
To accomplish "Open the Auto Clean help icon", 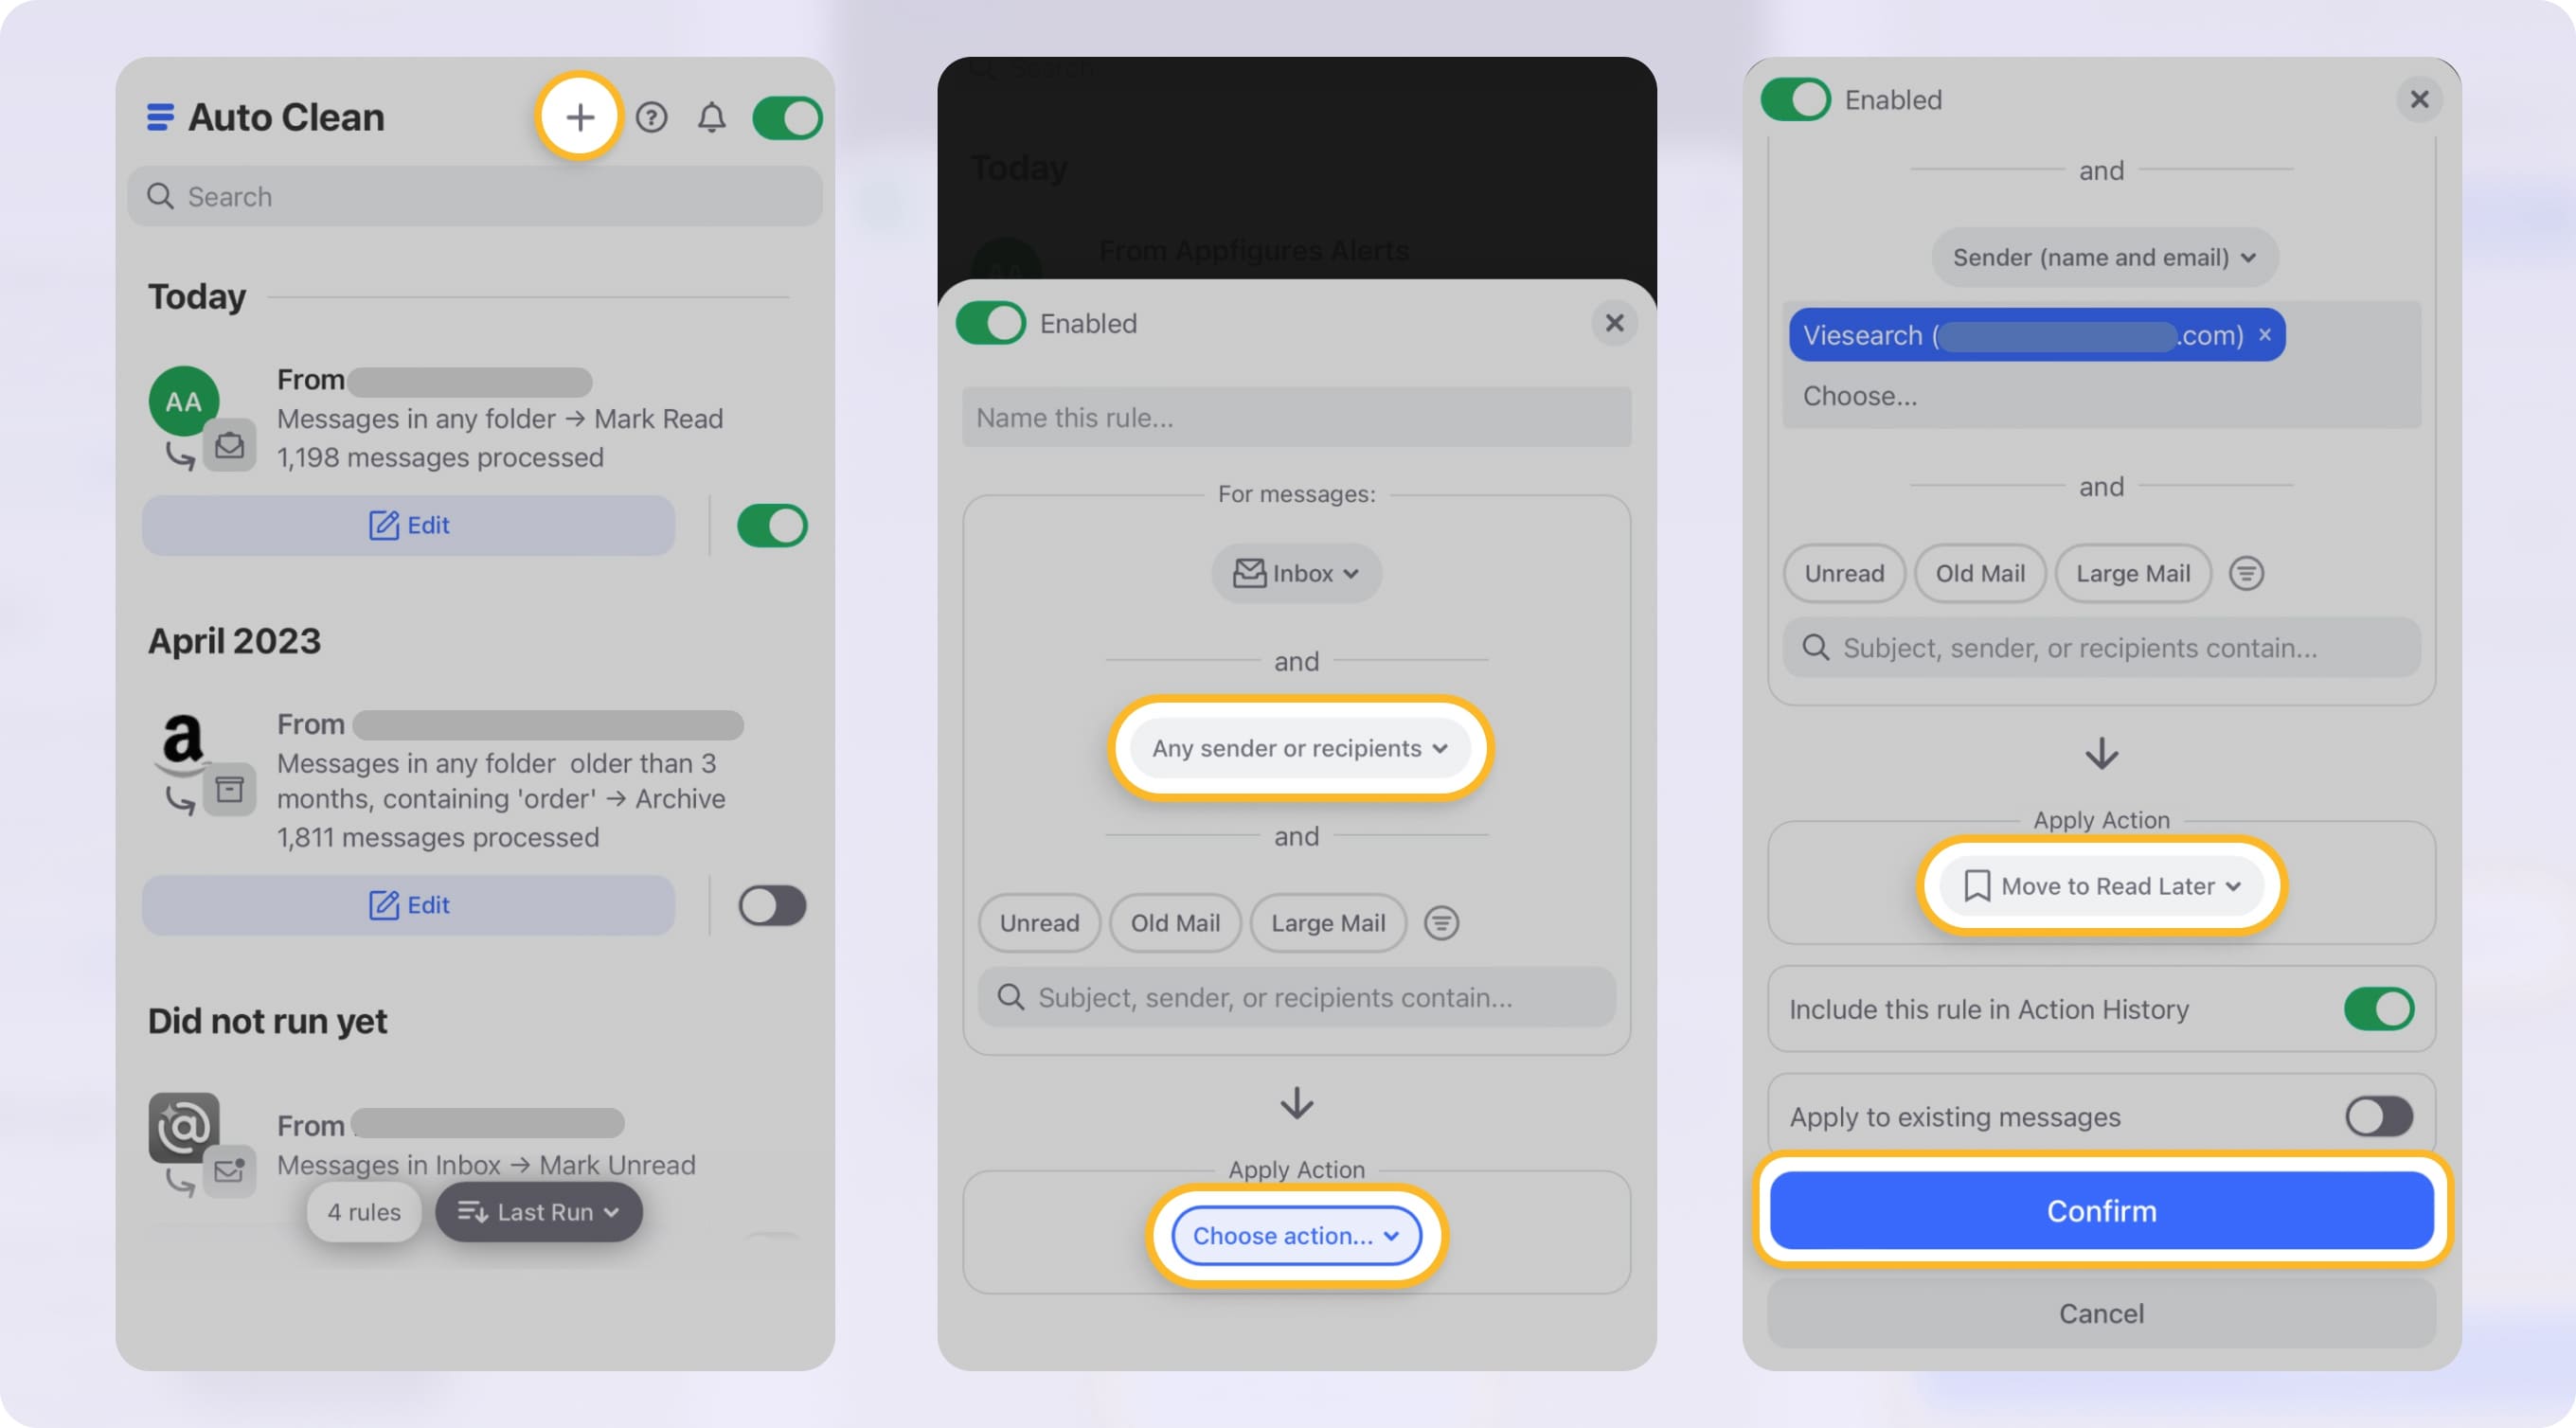I will pos(652,117).
